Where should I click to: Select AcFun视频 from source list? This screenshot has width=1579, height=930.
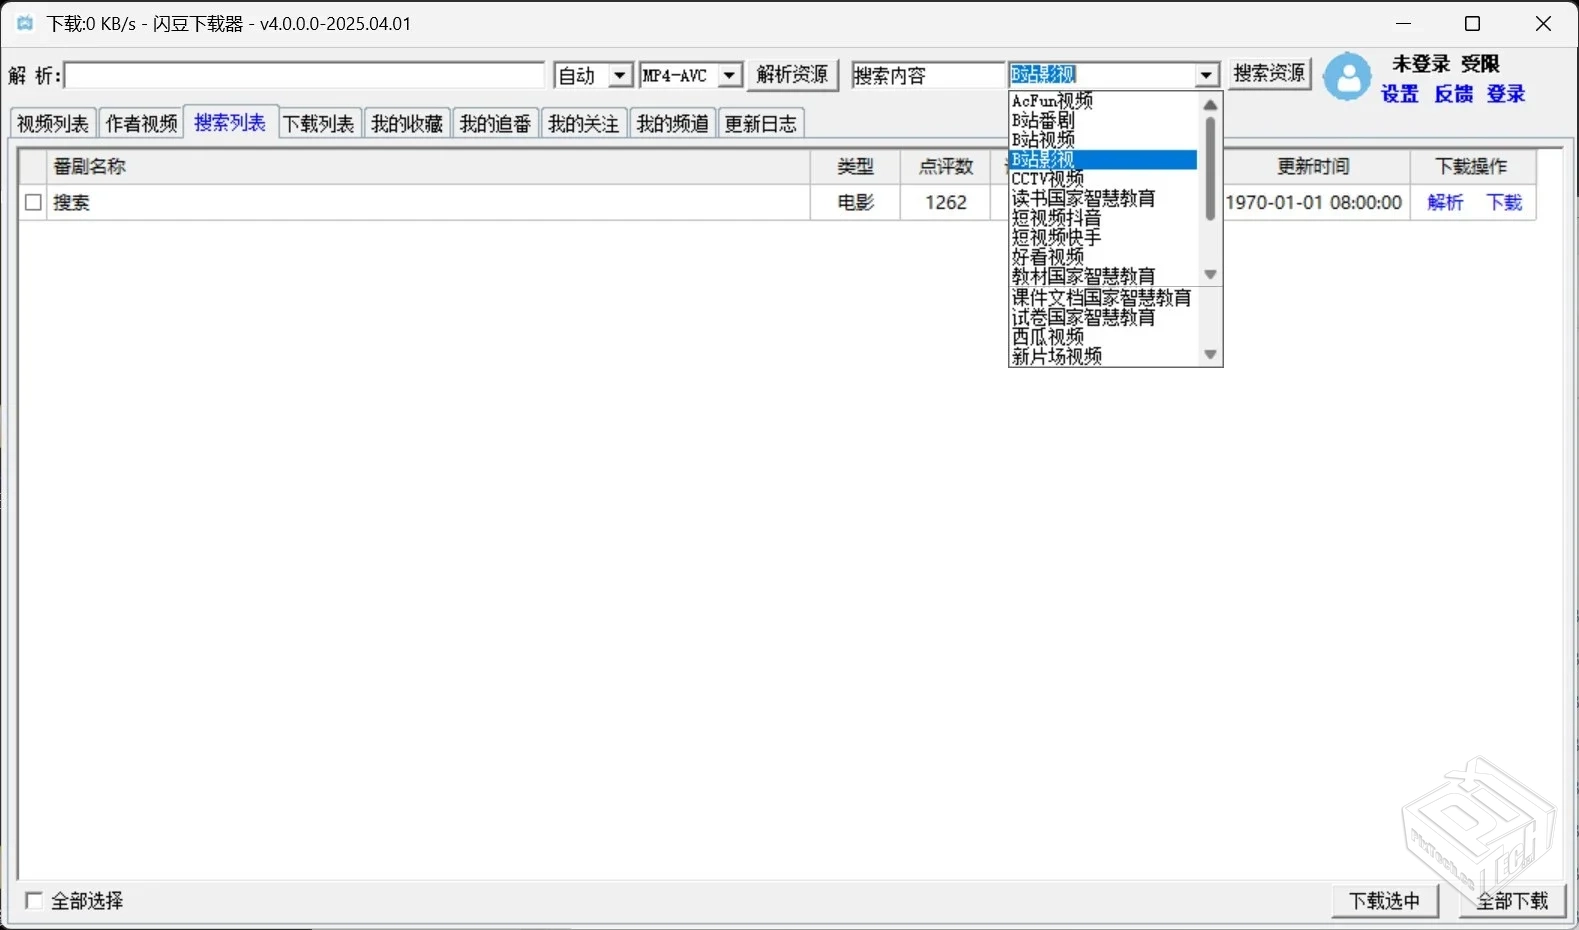(1052, 101)
